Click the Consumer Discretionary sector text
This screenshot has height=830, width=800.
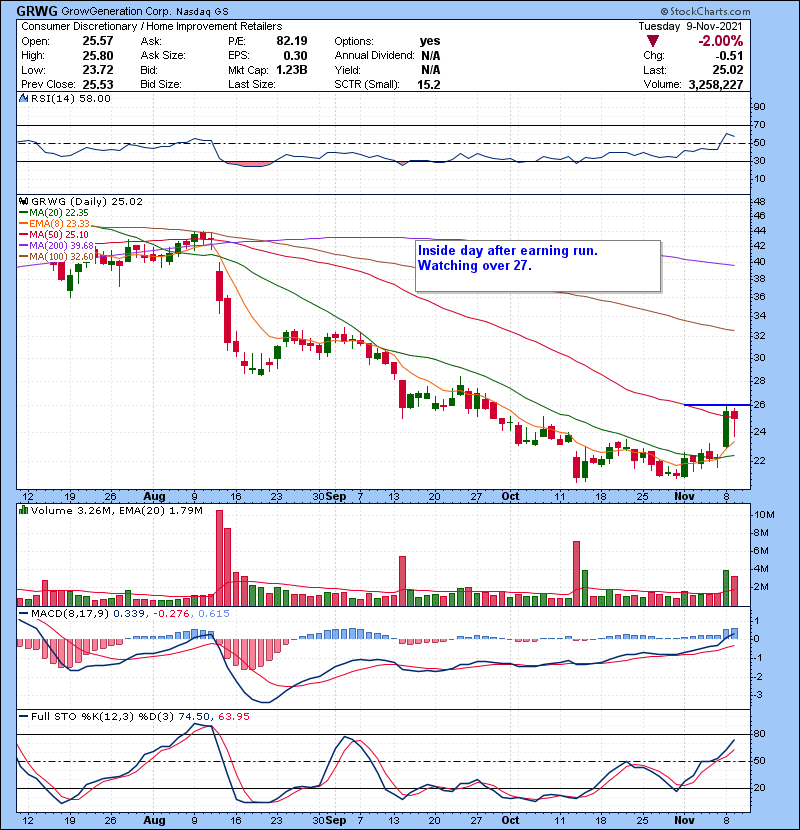pos(78,26)
